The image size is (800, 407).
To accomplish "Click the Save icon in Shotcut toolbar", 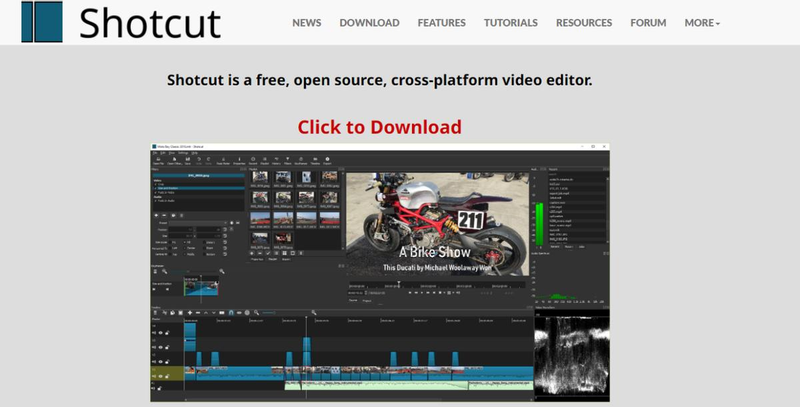I will [190, 158].
